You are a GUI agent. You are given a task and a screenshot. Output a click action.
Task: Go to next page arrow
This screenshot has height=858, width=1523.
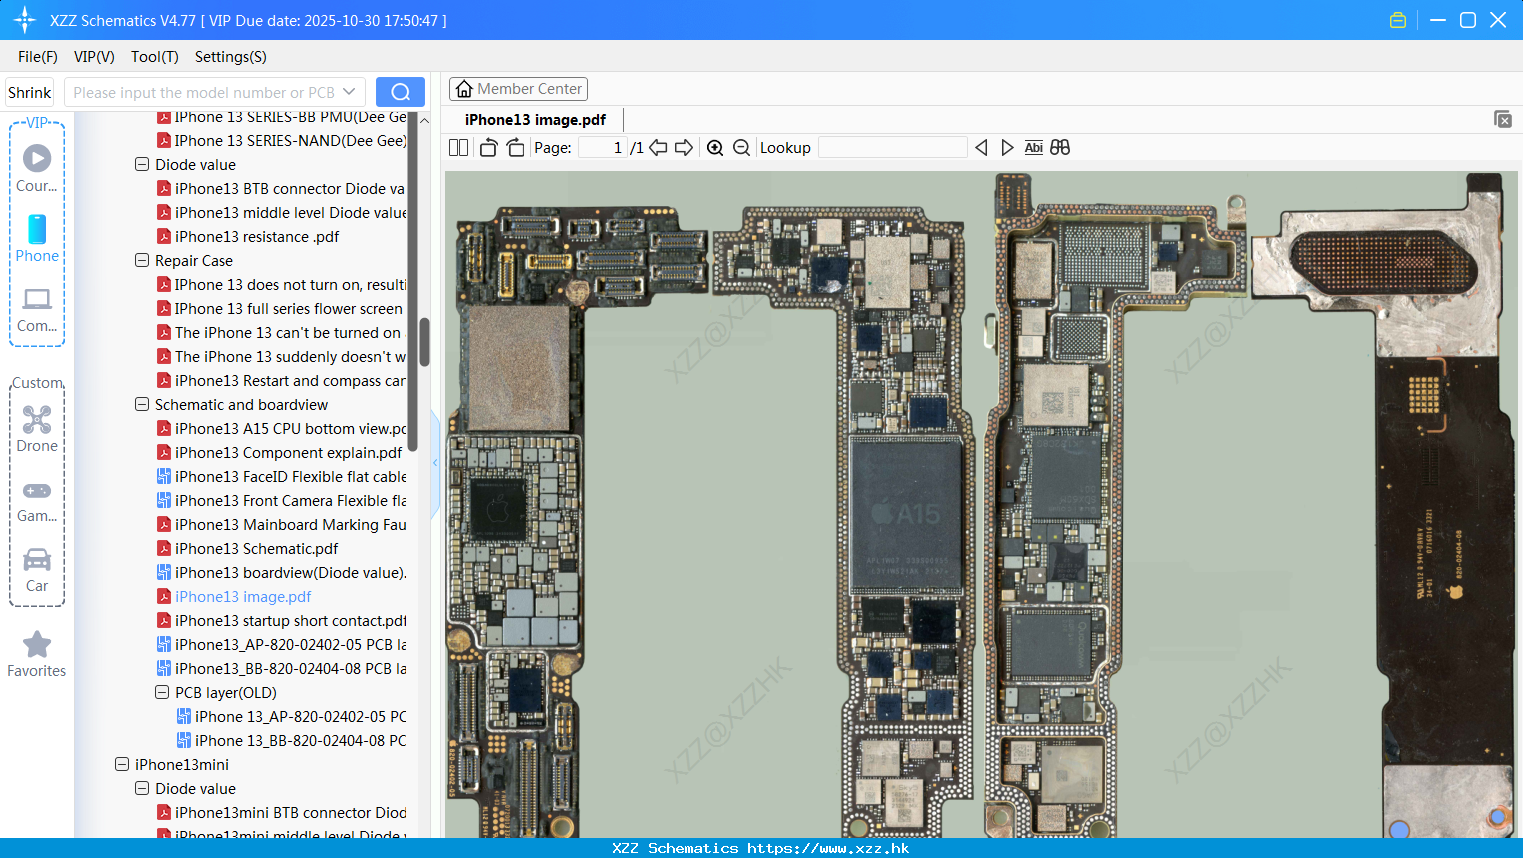click(x=684, y=148)
